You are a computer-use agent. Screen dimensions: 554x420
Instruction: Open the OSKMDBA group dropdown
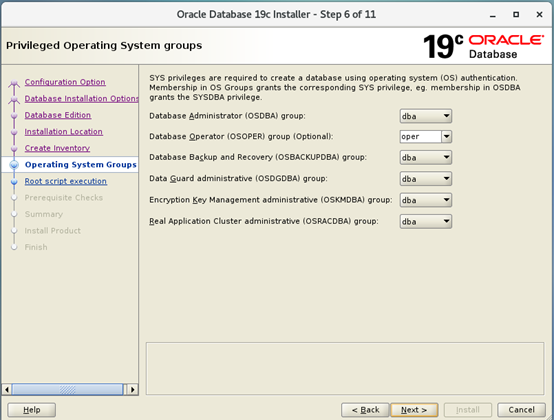[x=425, y=200]
